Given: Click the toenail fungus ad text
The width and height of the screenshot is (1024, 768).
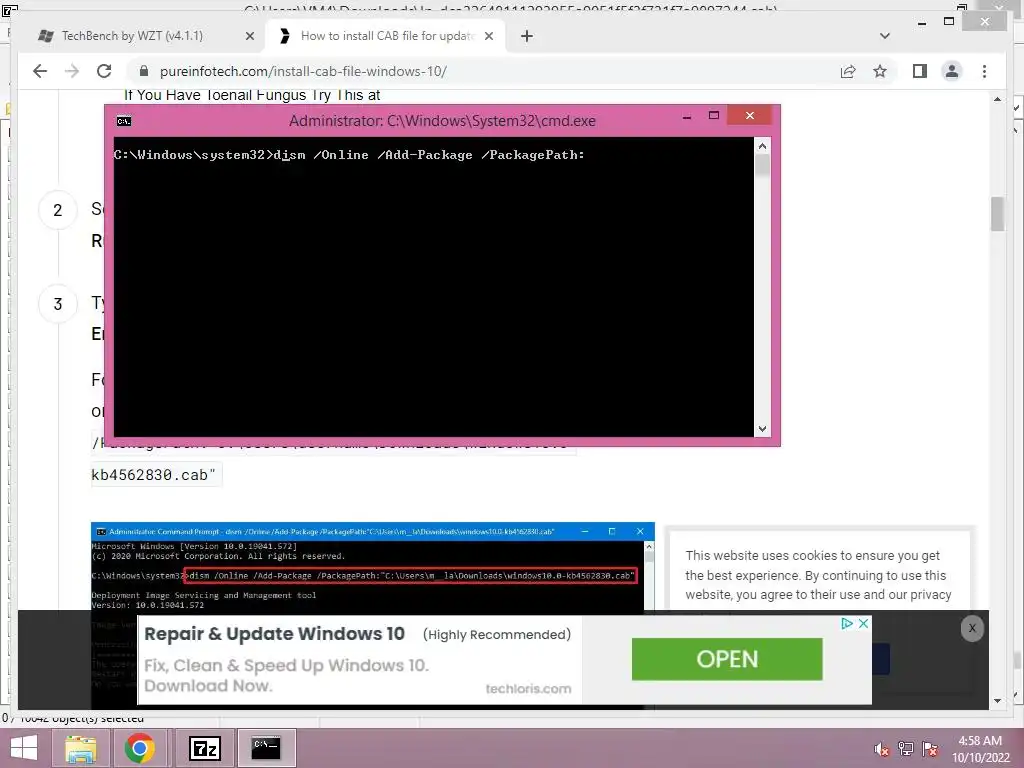Looking at the screenshot, I should click(x=252, y=95).
